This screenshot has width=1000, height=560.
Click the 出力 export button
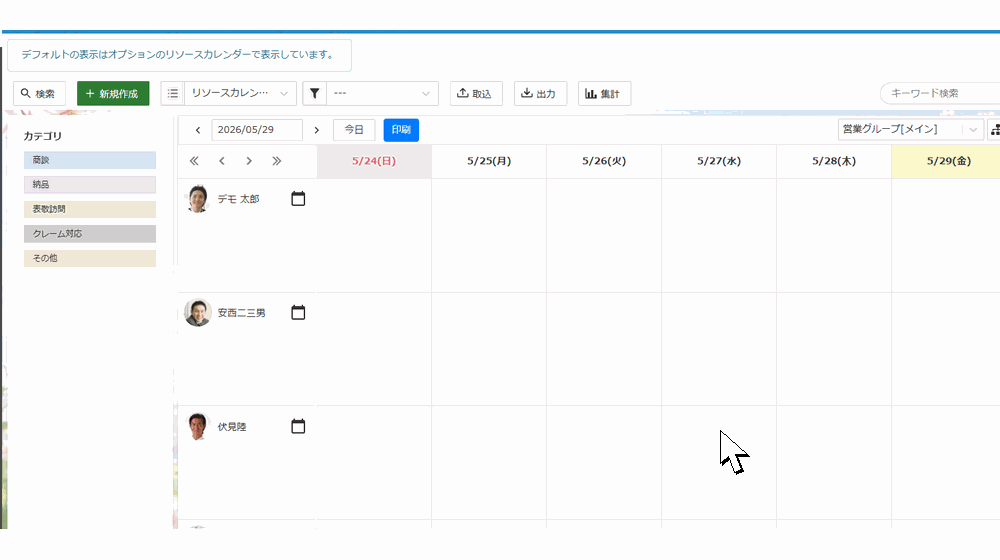(540, 94)
